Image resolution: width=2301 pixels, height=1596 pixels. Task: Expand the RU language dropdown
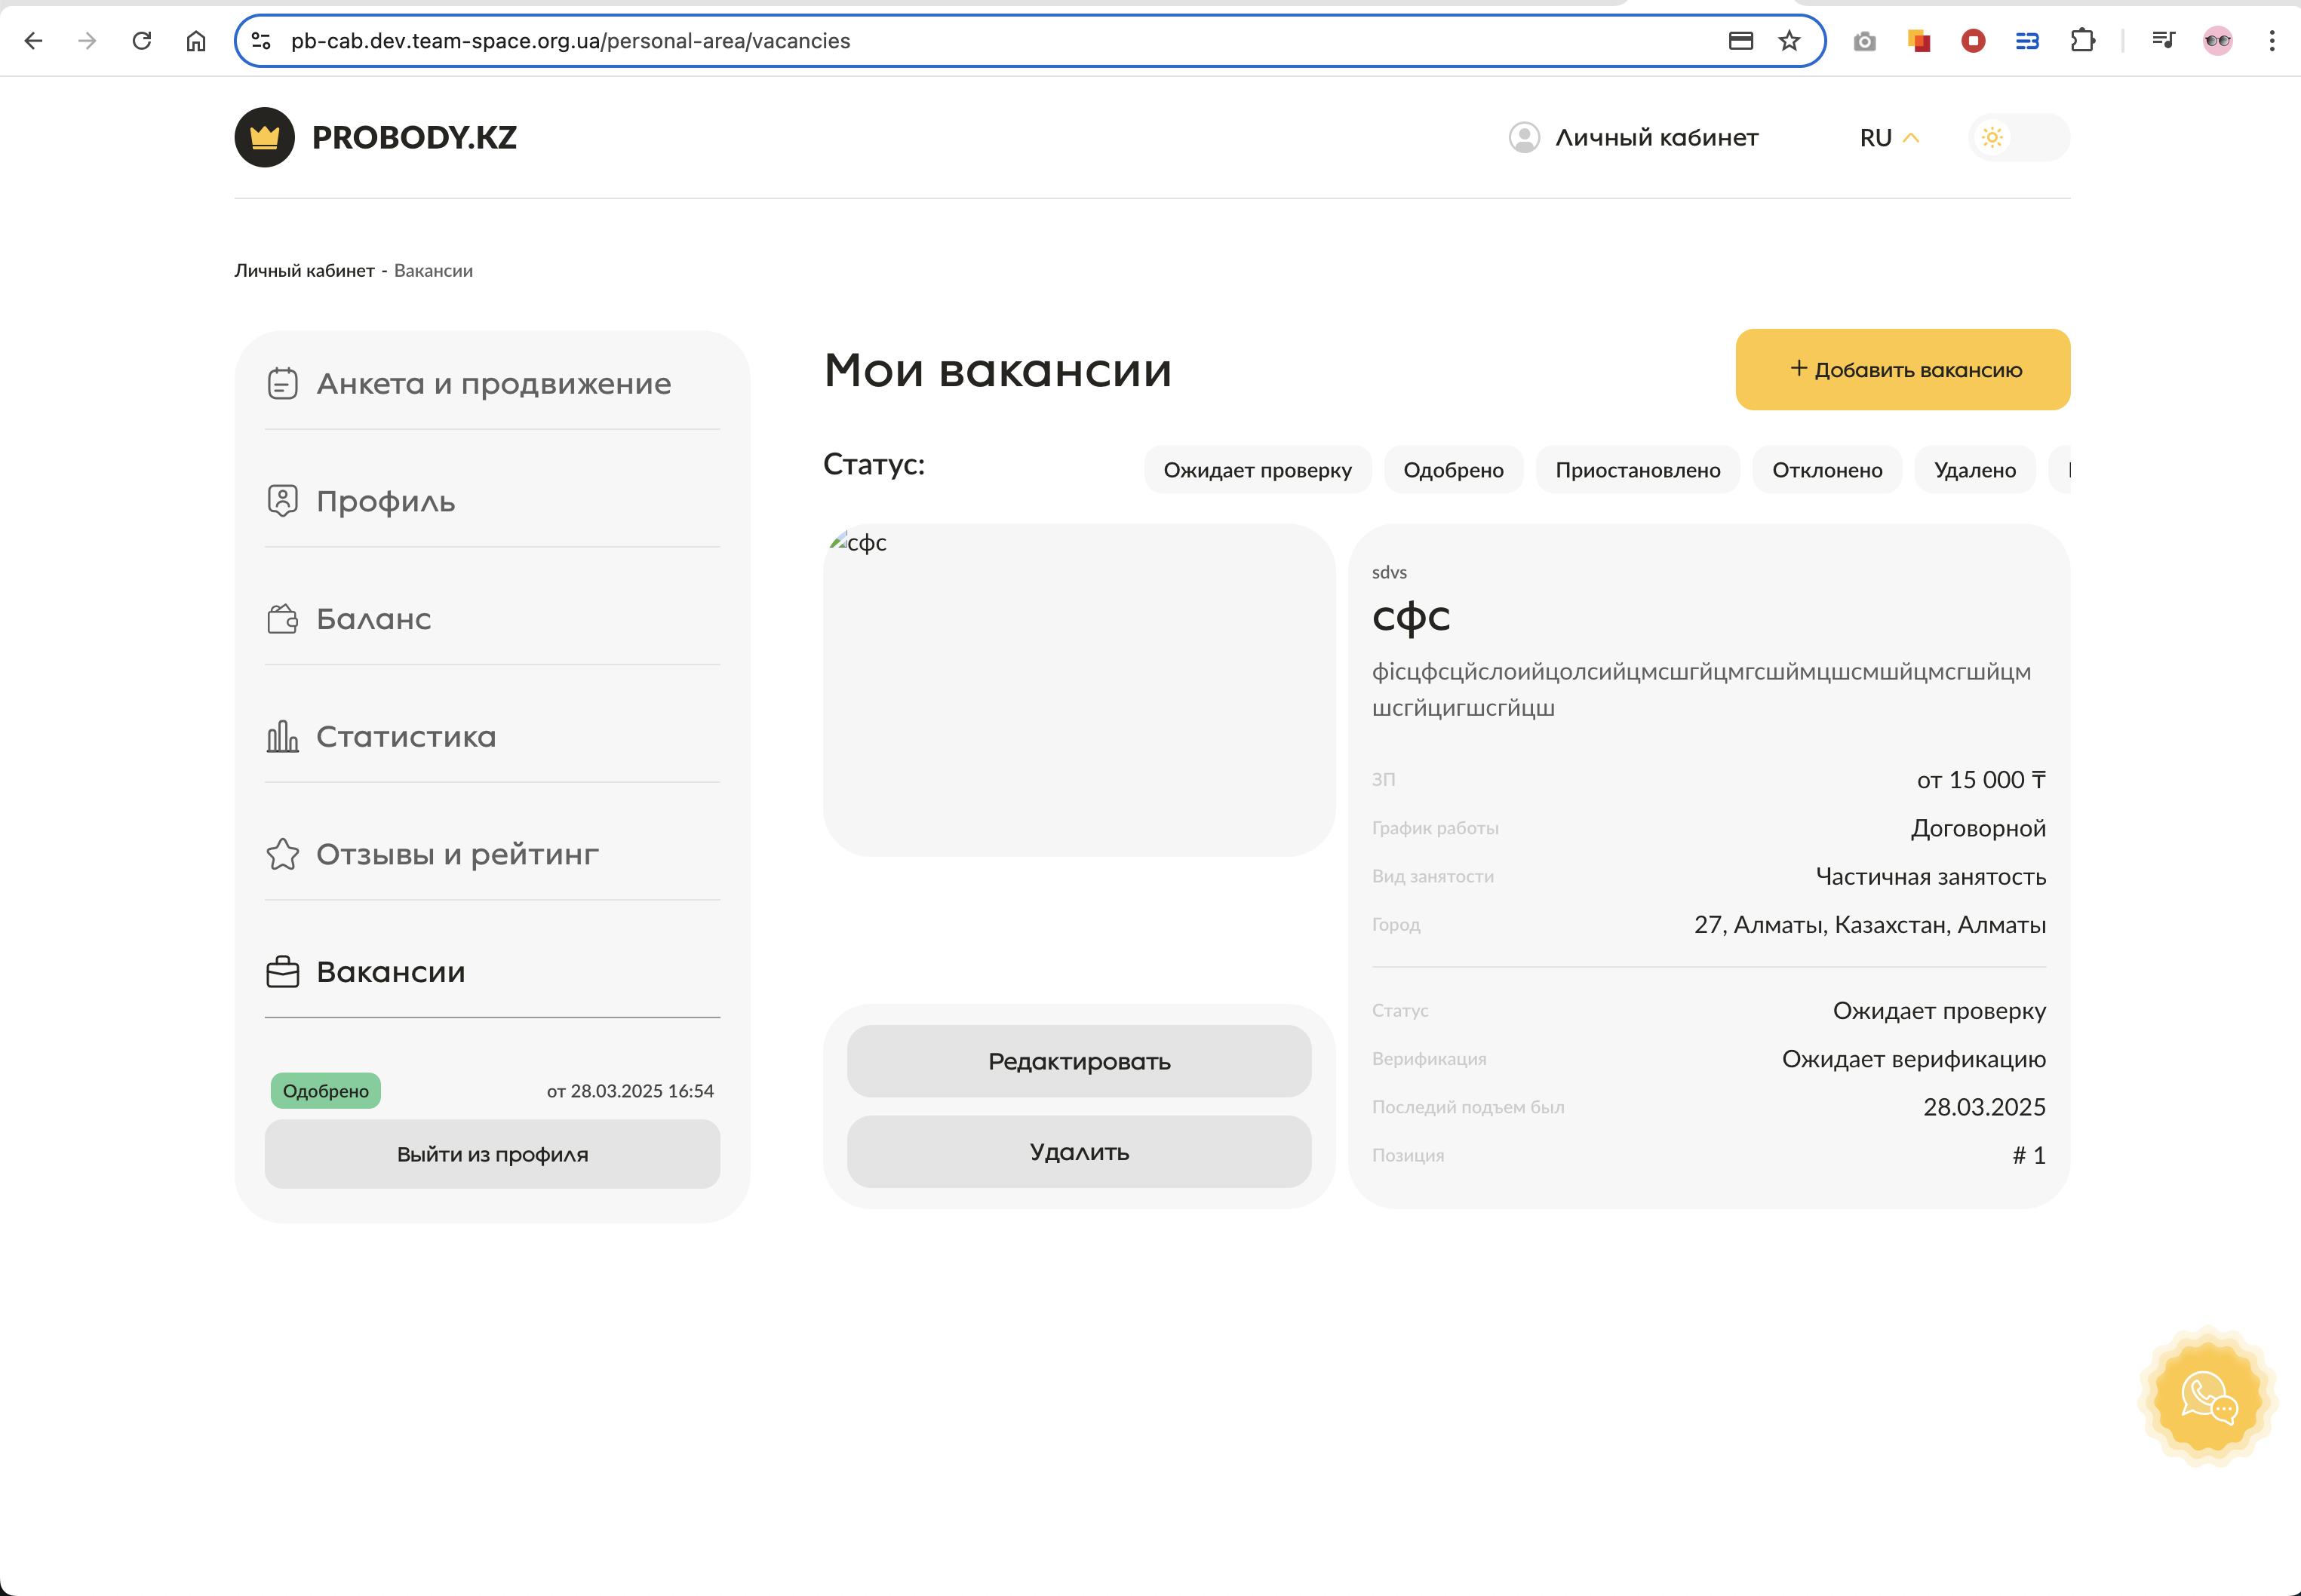click(x=1888, y=137)
